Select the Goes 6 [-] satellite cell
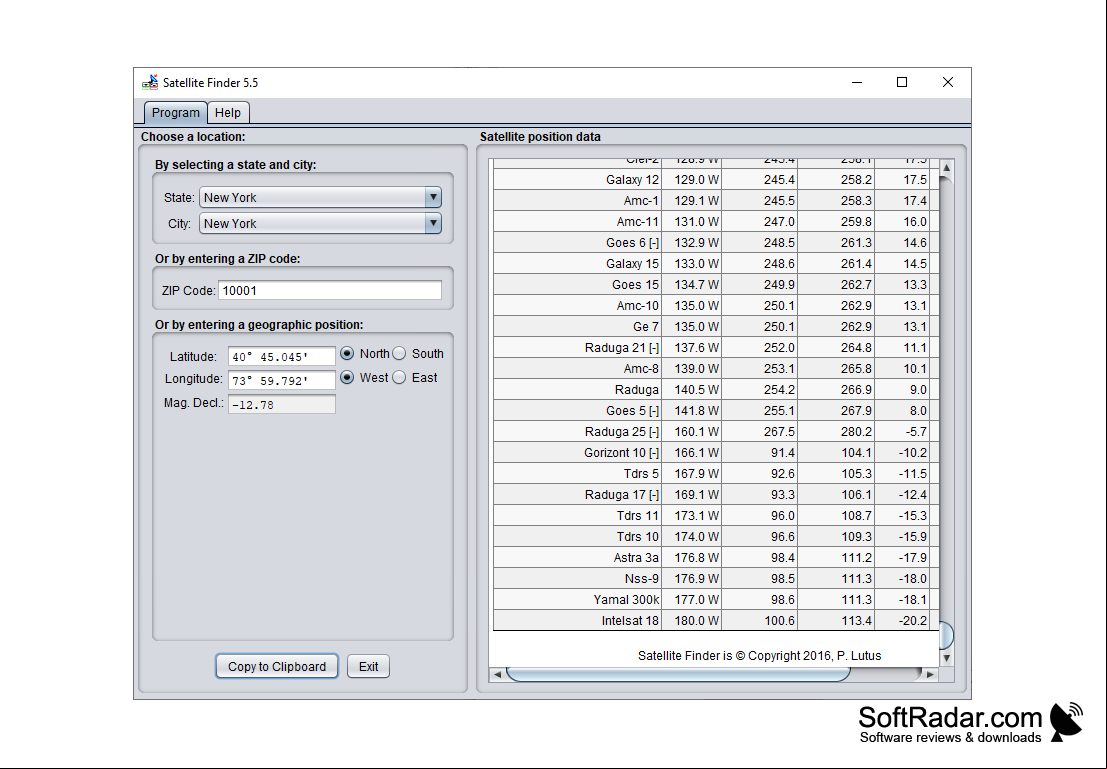1107x769 pixels. [578, 243]
